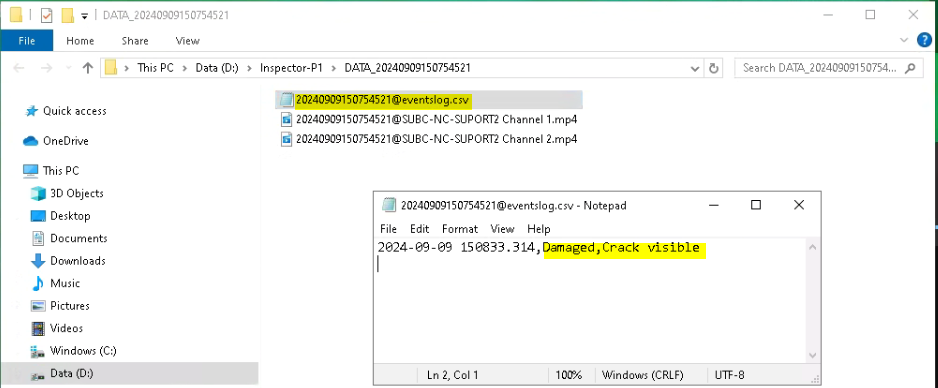Select the Channel 2.mp4 video file
The width and height of the screenshot is (938, 388).
tap(430, 139)
